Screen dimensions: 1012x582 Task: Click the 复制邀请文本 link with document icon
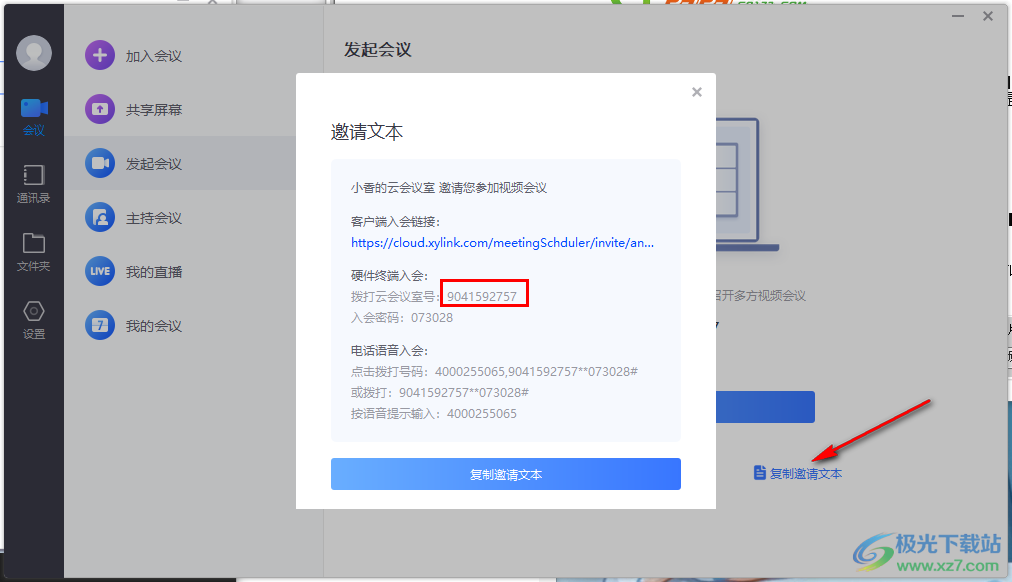tap(798, 473)
